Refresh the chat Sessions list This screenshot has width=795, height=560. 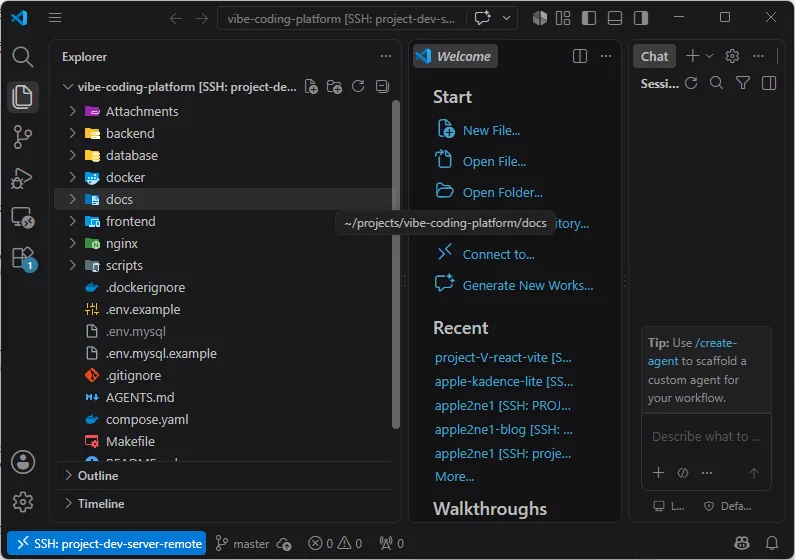click(691, 83)
